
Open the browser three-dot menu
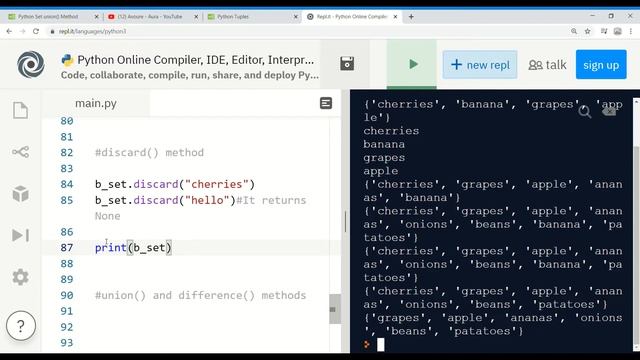[x=631, y=31]
